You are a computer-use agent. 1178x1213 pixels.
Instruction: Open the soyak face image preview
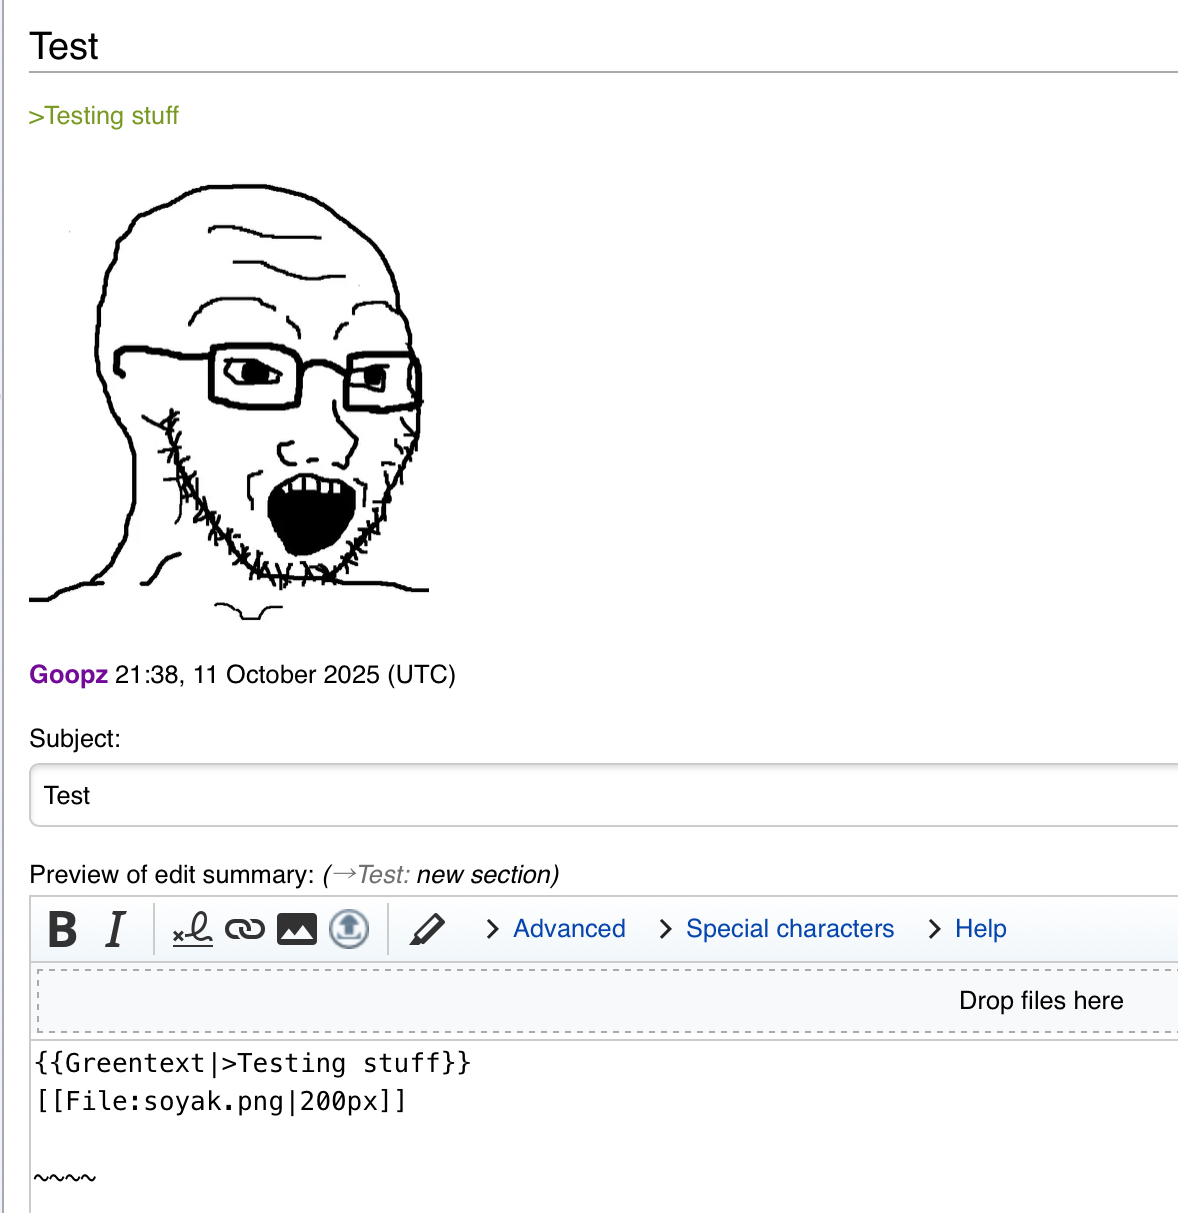(230, 400)
